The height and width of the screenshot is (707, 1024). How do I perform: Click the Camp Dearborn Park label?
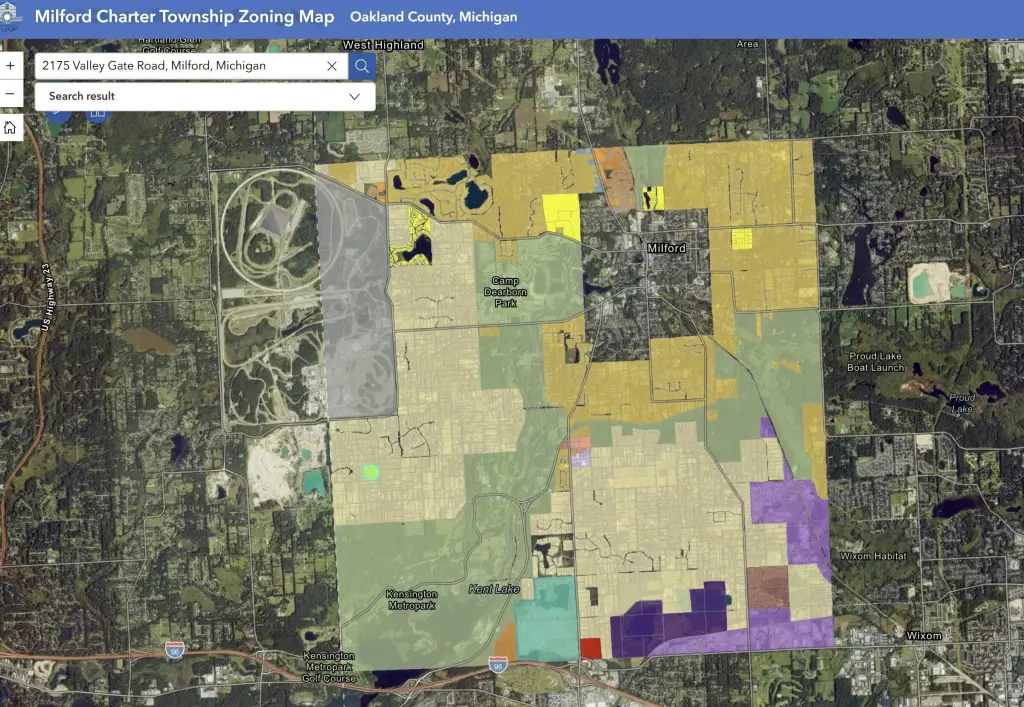click(505, 292)
